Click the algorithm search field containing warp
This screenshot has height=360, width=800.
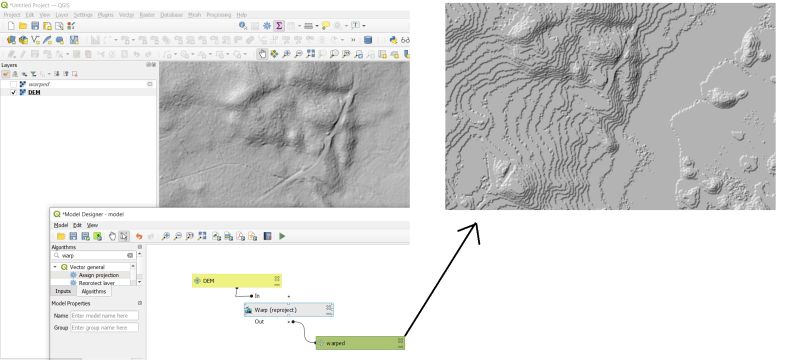[x=92, y=255]
